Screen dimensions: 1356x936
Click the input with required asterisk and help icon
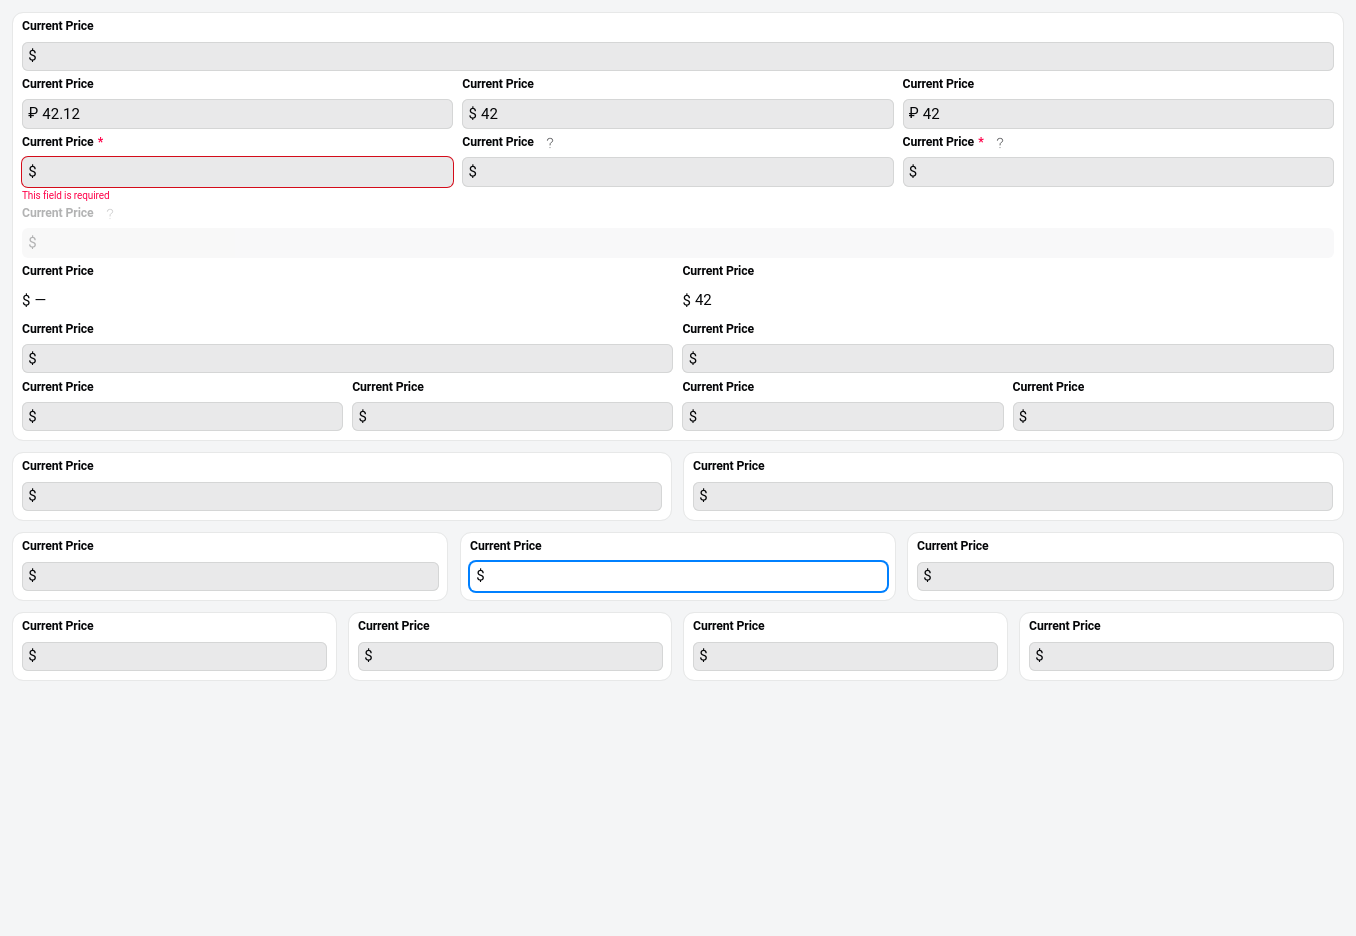click(x=1117, y=172)
